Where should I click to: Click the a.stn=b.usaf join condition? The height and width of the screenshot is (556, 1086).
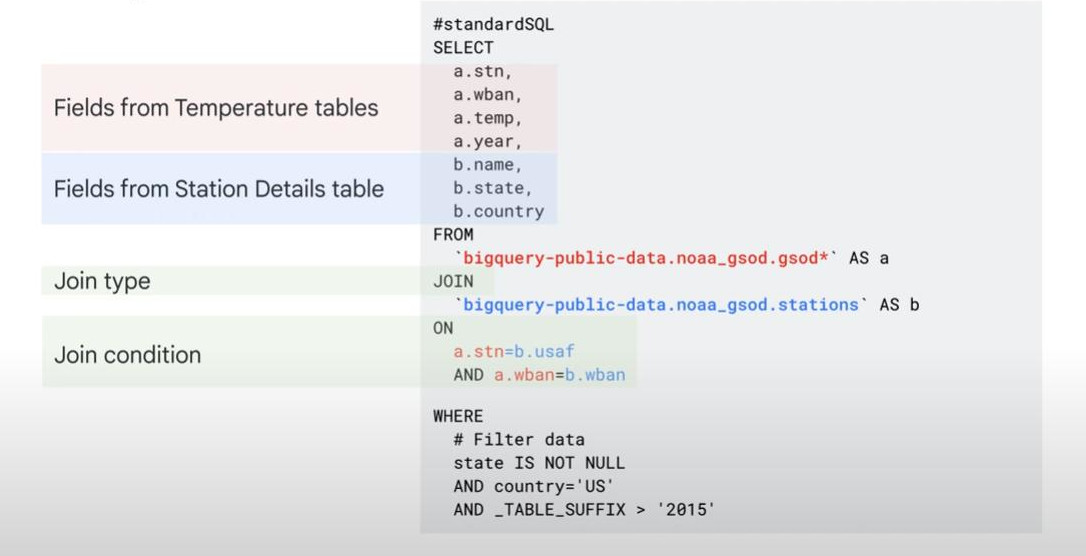point(514,352)
